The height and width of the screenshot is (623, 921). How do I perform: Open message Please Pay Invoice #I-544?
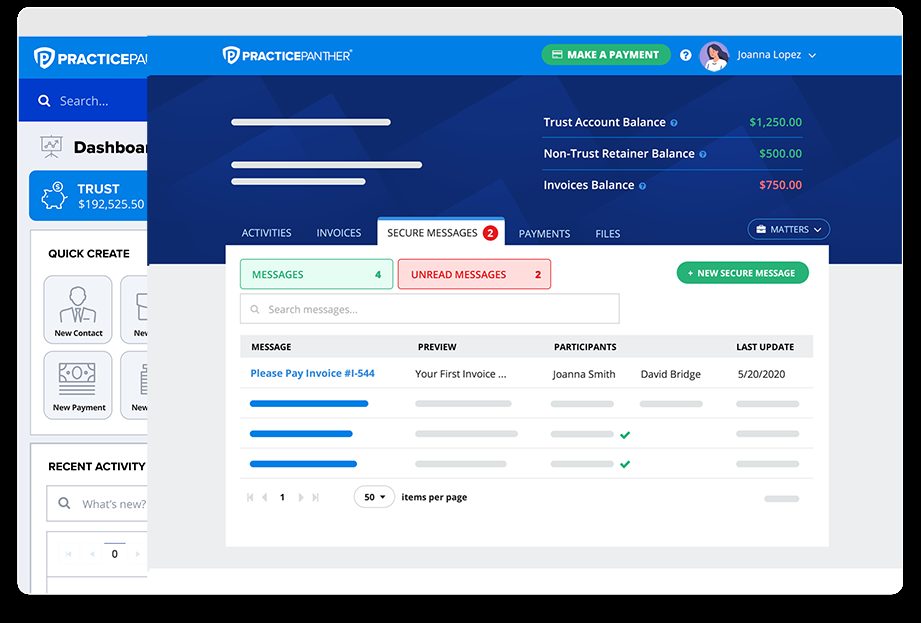click(x=312, y=373)
